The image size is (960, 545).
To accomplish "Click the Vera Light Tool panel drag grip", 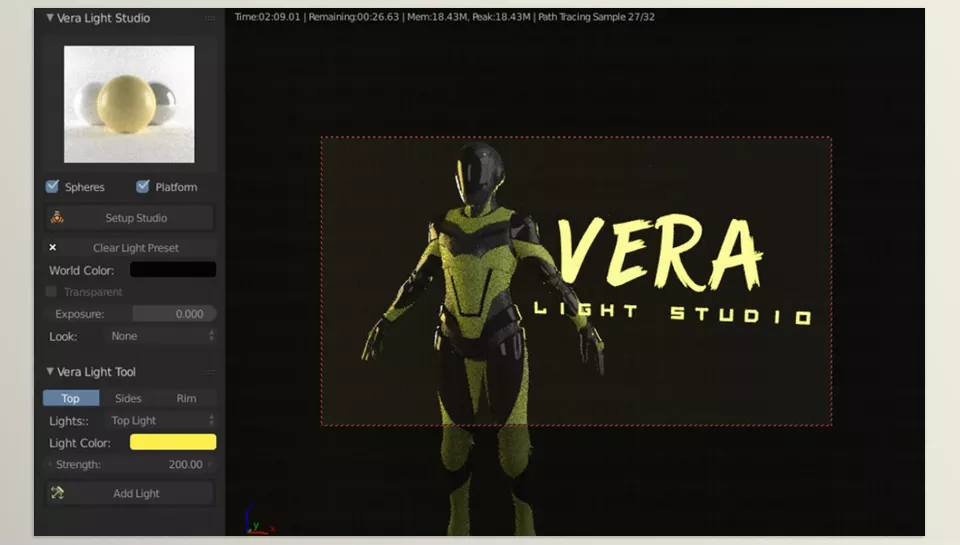I will pyautogui.click(x=210, y=372).
